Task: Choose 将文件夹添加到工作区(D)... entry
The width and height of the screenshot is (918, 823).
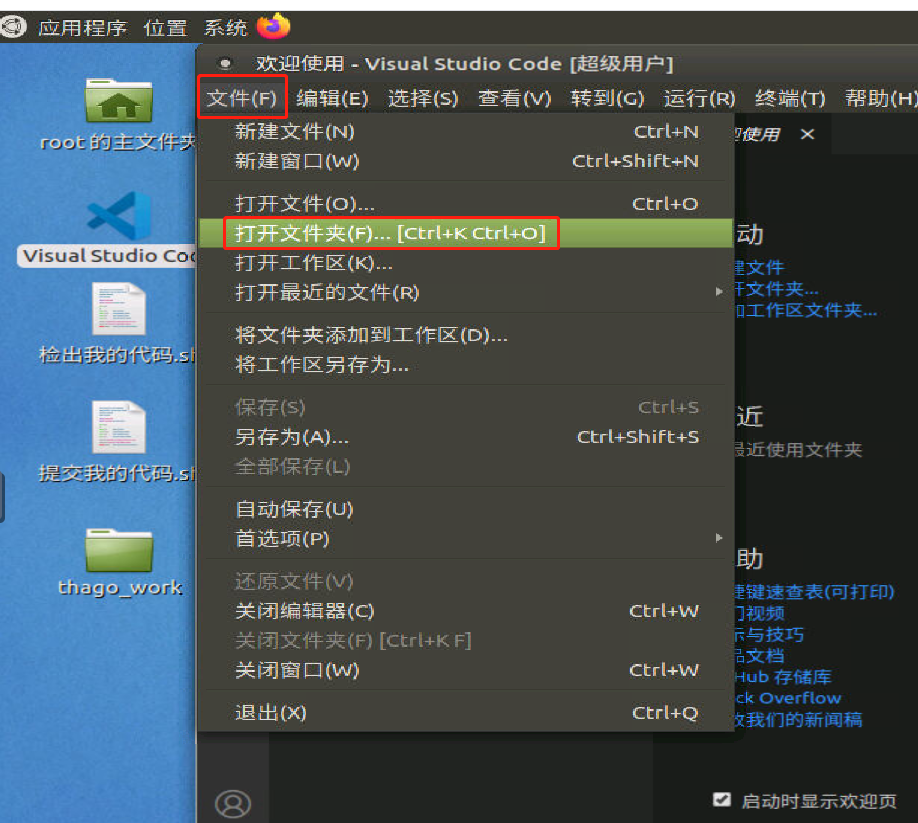Action: (465, 335)
